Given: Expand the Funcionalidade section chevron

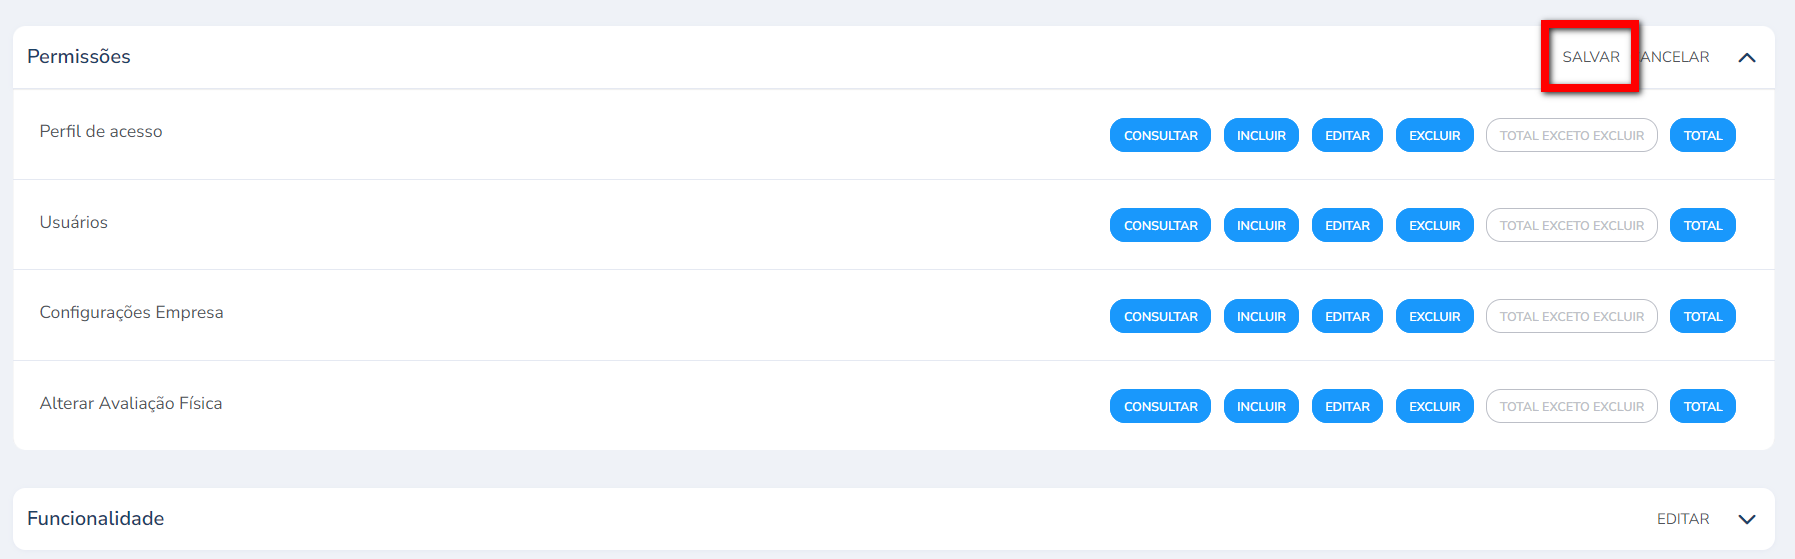Looking at the screenshot, I should (1747, 519).
